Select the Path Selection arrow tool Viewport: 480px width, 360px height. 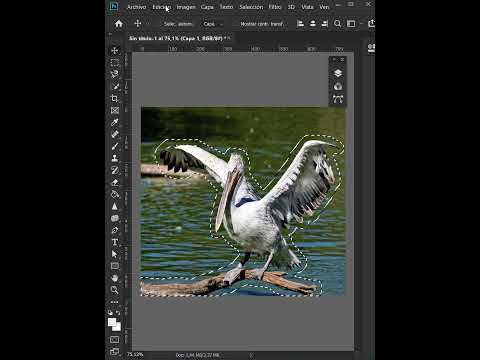(115, 254)
